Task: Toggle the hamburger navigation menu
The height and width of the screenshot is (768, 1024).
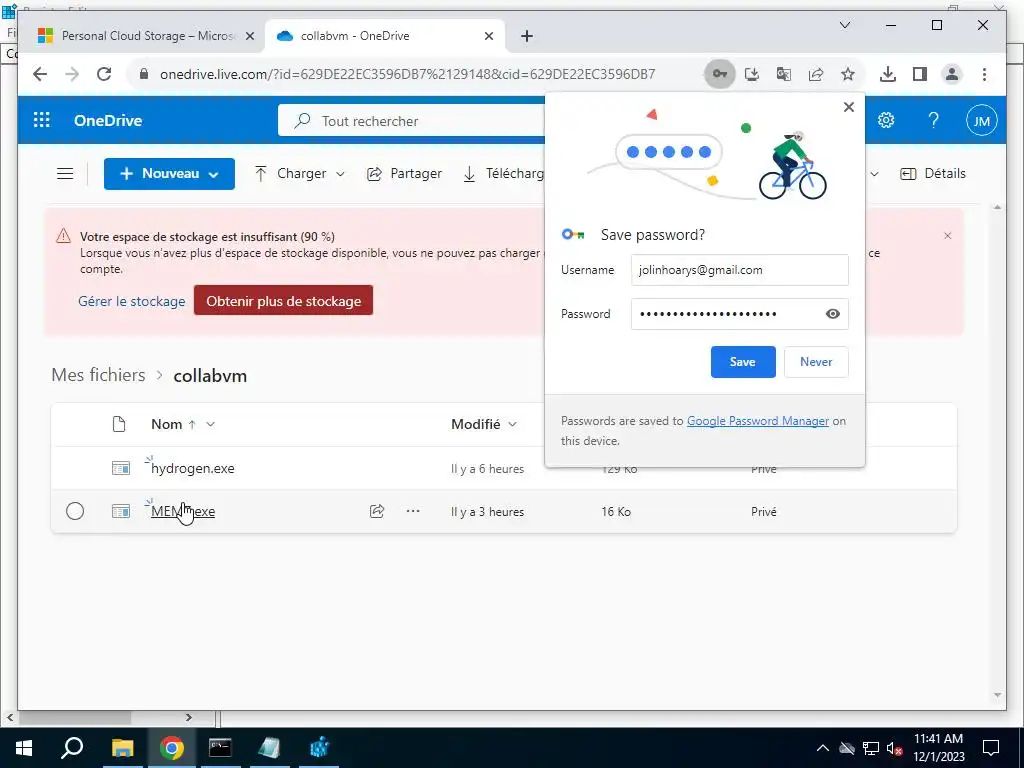Action: (x=65, y=174)
